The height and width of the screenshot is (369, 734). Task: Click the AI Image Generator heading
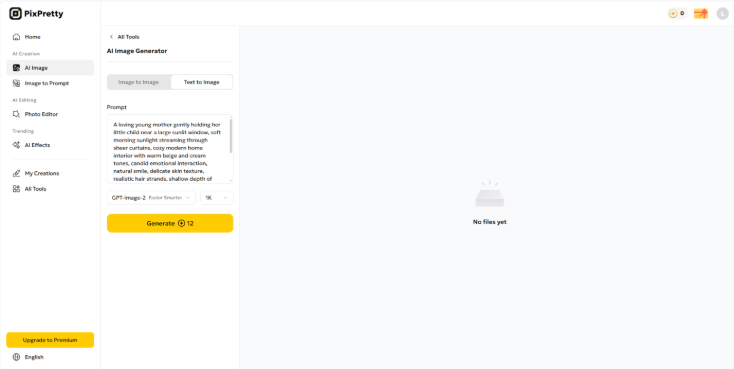[137, 51]
